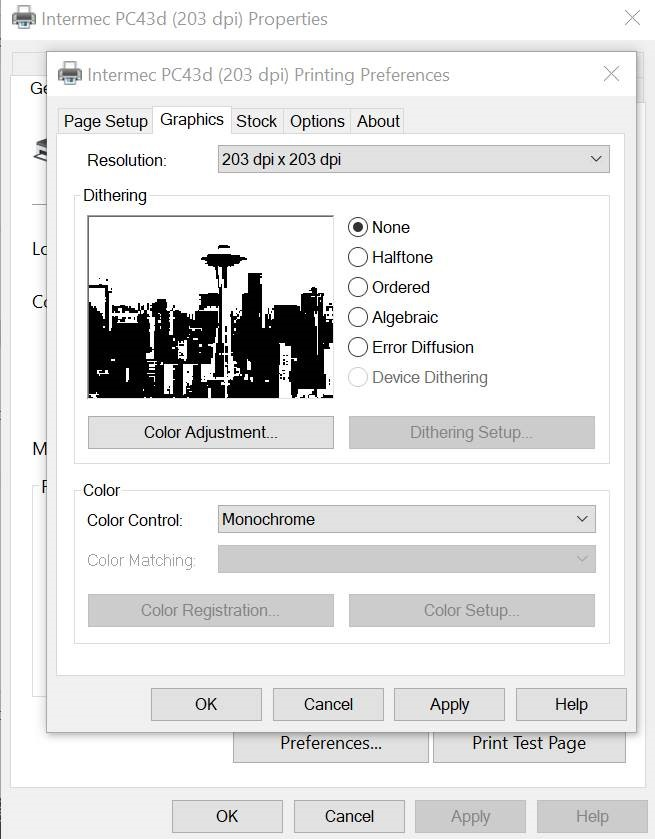View the About tab
The height and width of the screenshot is (839, 655).
(378, 121)
